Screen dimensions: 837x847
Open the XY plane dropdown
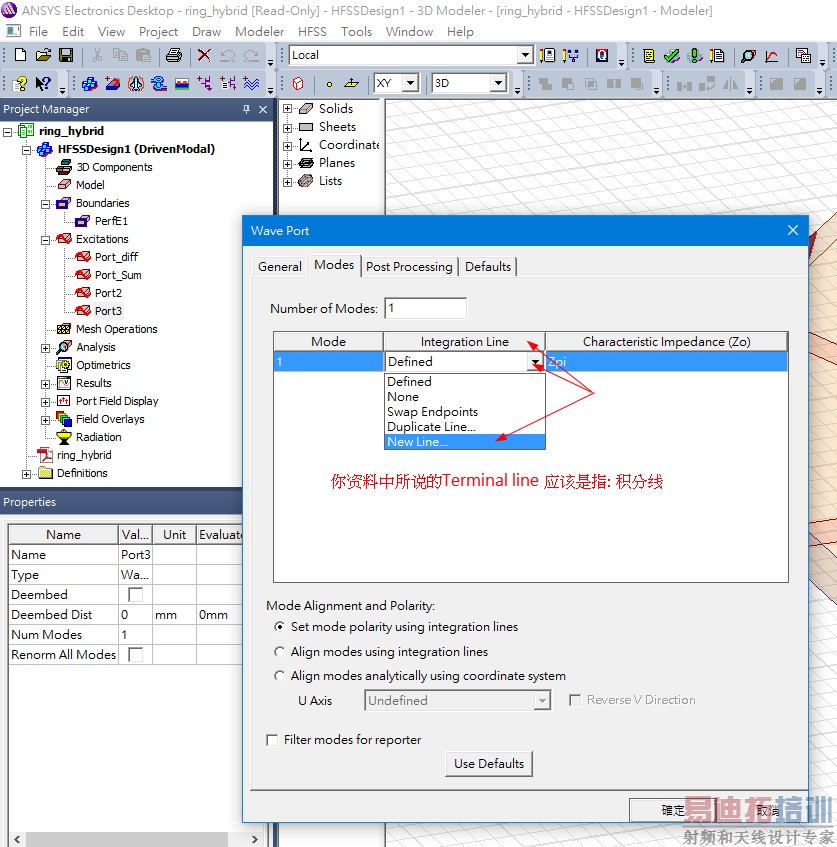(411, 83)
